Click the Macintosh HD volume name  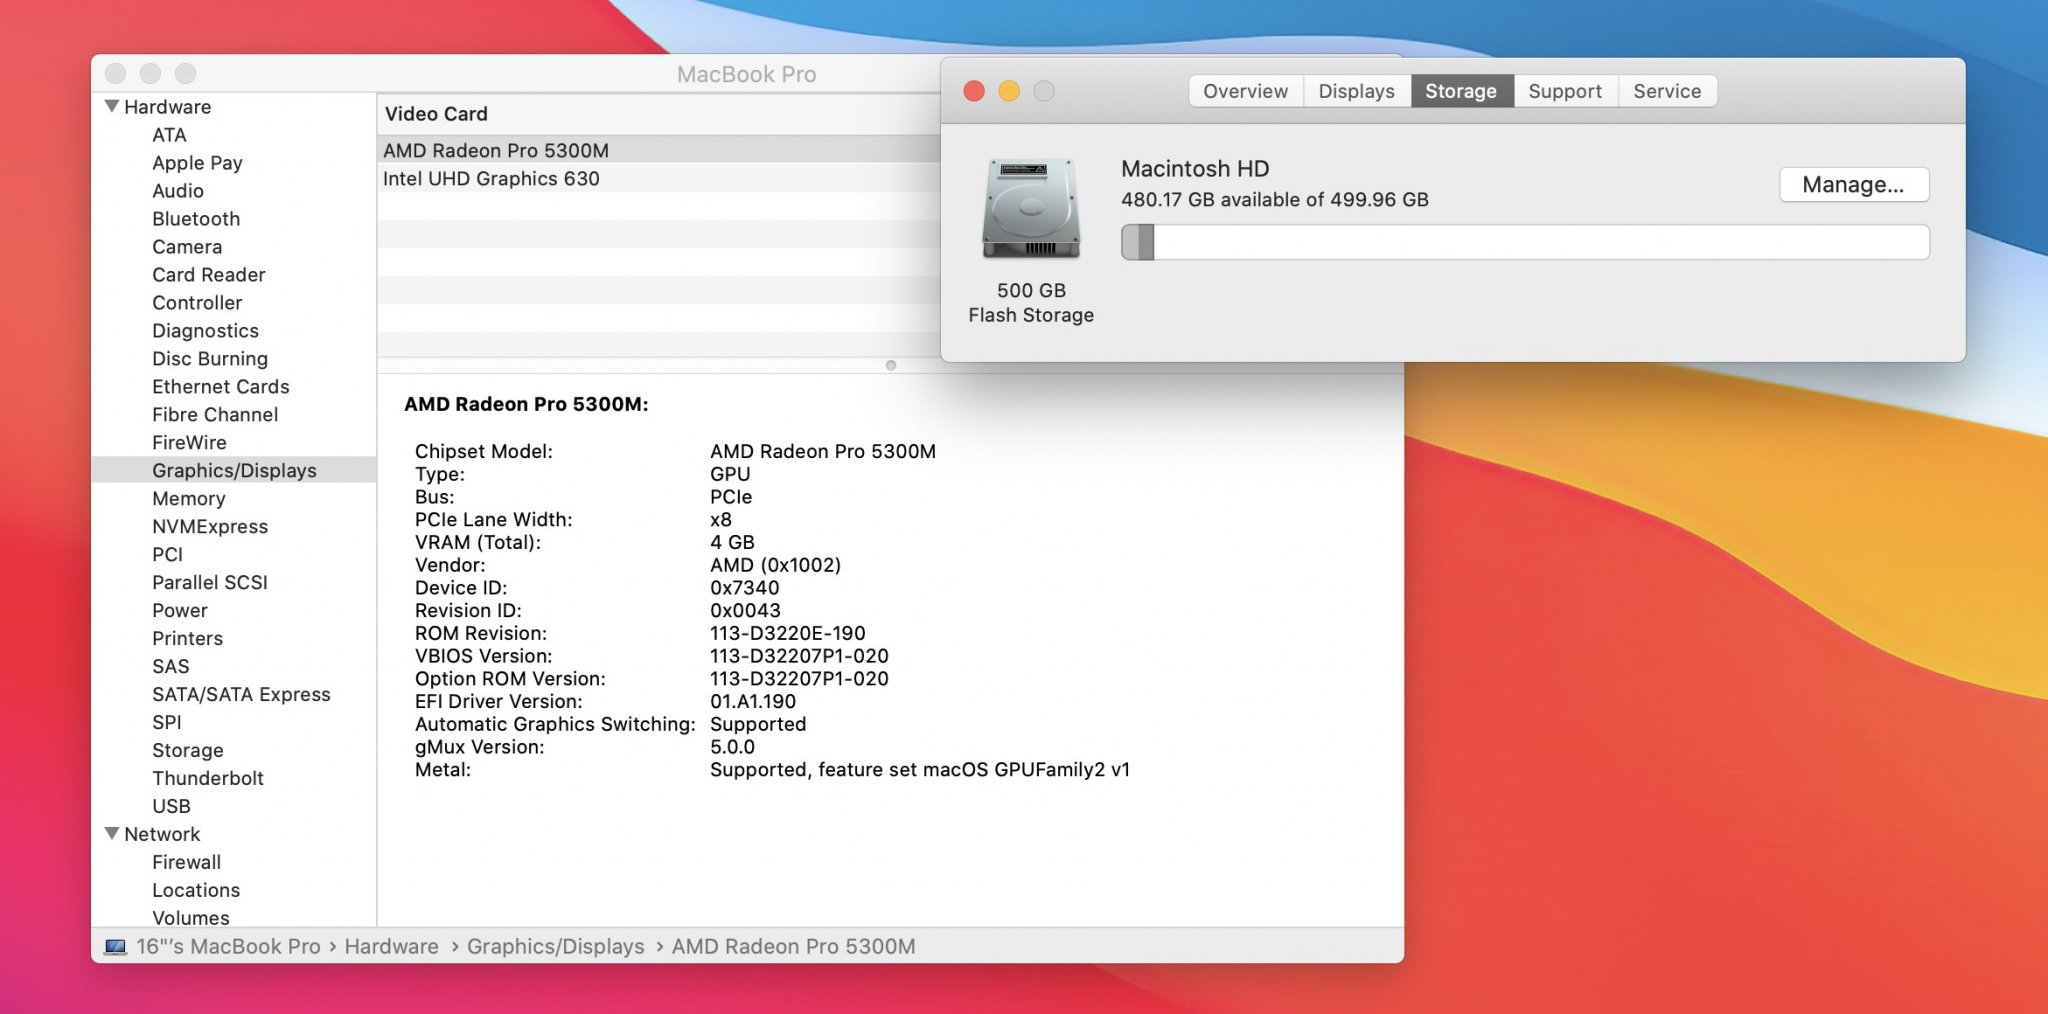1195,169
